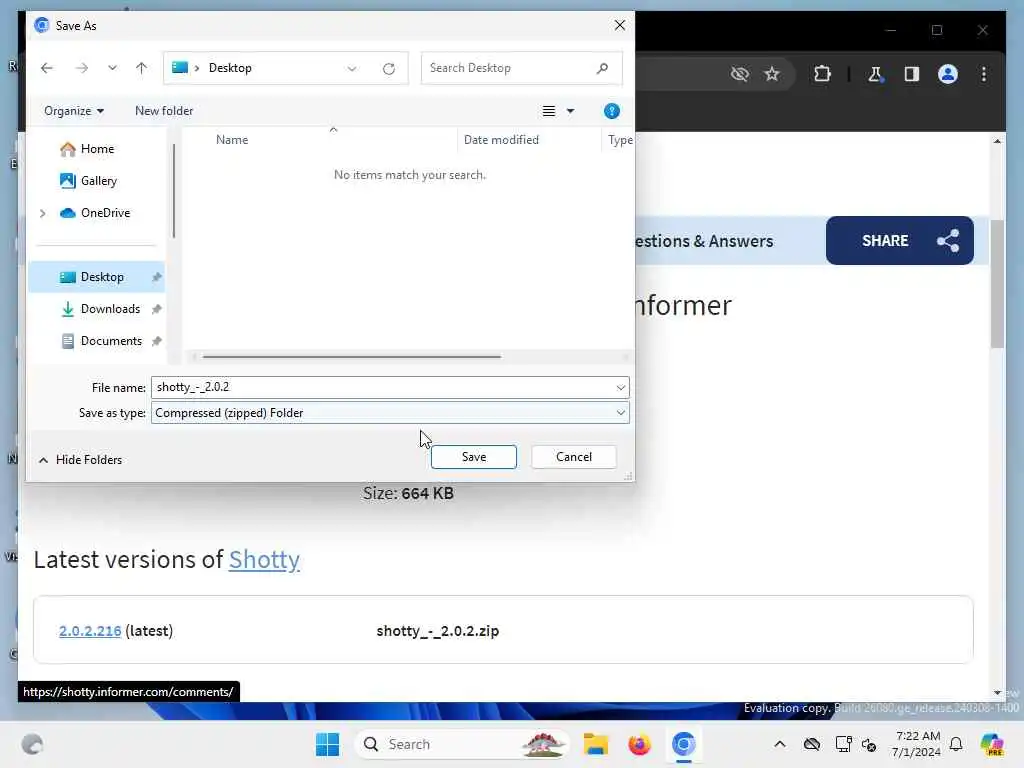
Task: Change the view layout icon
Action: (x=549, y=111)
